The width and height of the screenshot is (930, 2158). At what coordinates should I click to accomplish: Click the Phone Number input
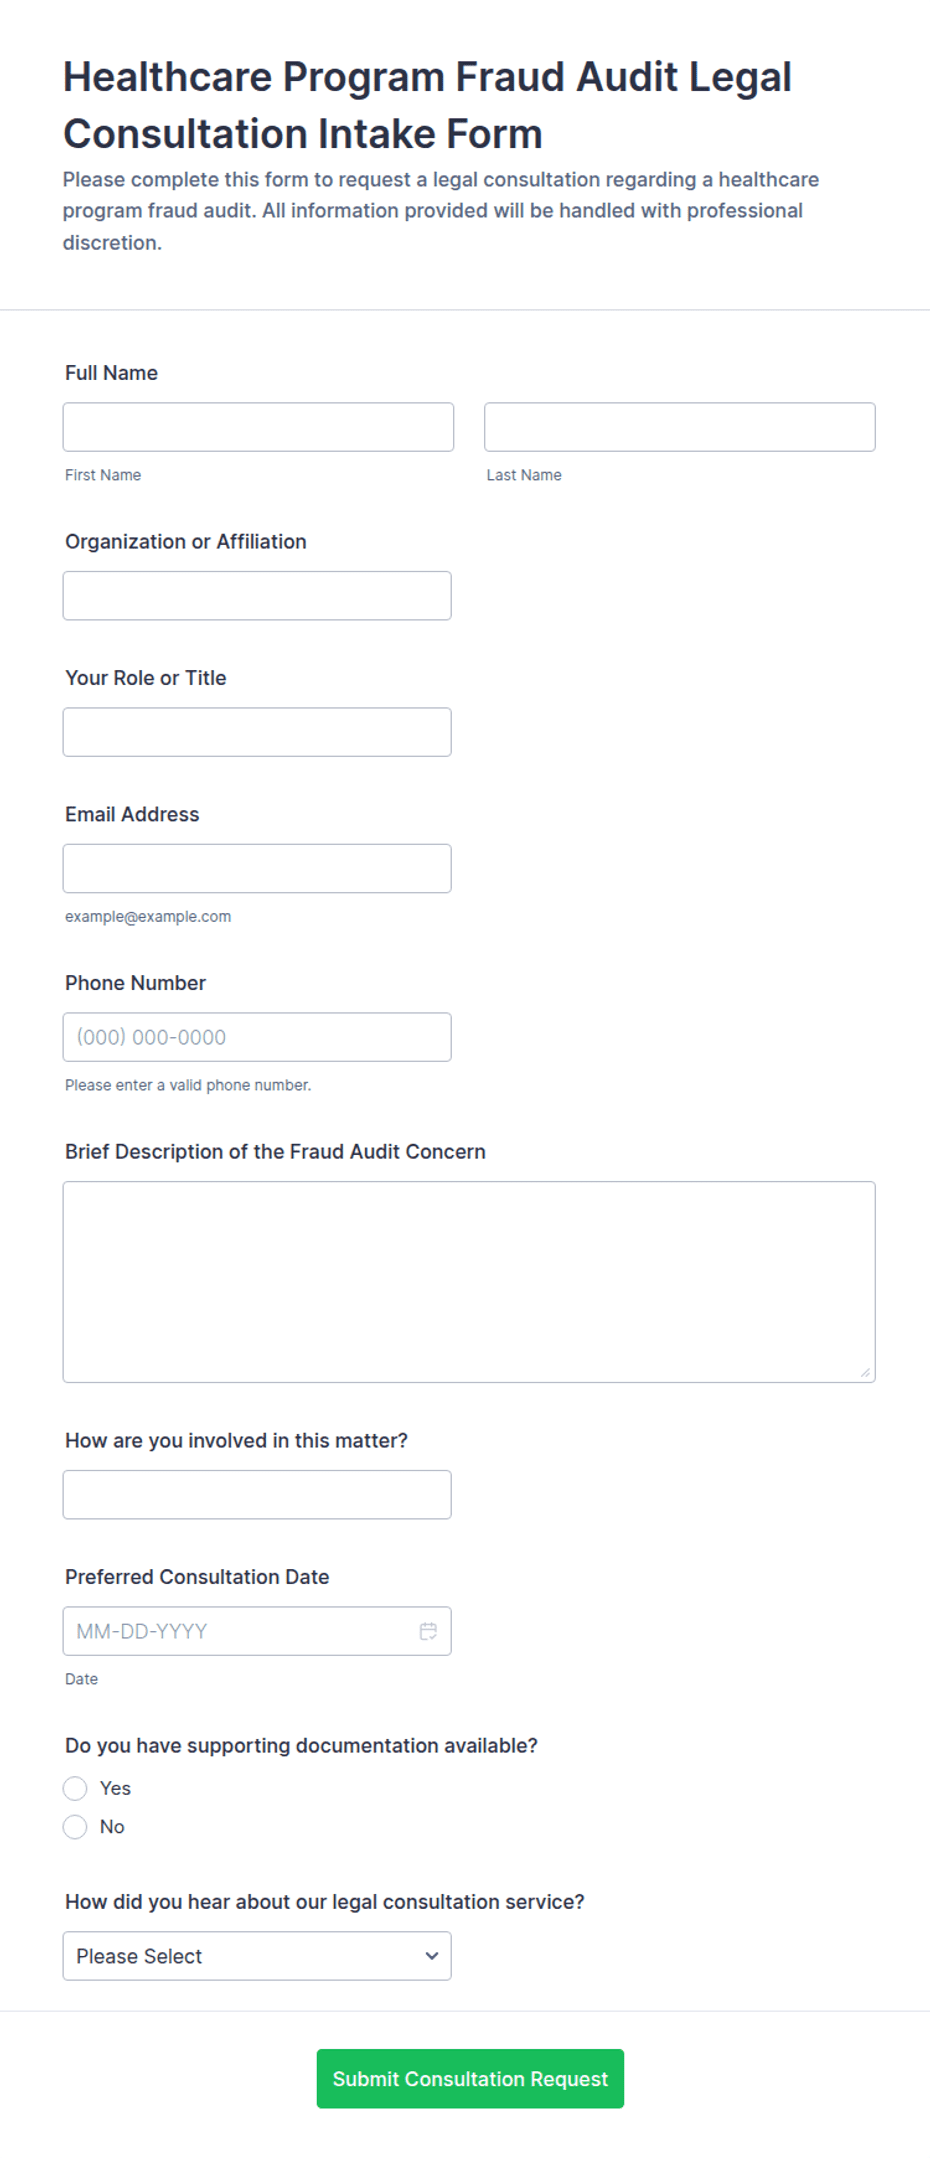257,1037
